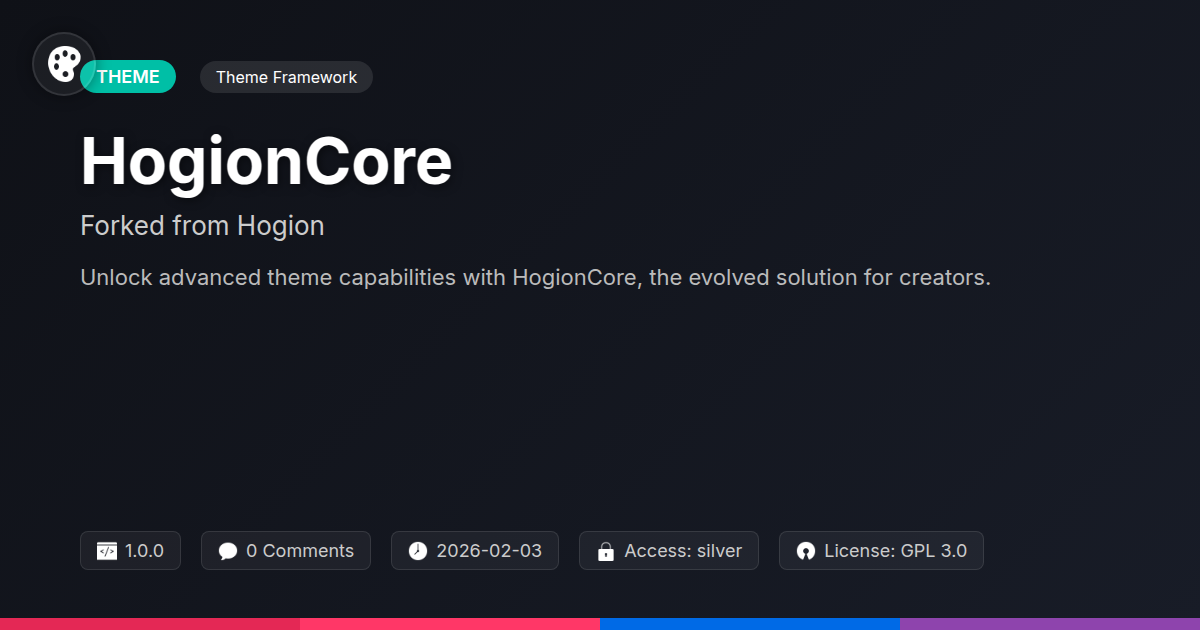Open the 0 Comments link
The width and height of the screenshot is (1200, 630).
(x=300, y=551)
